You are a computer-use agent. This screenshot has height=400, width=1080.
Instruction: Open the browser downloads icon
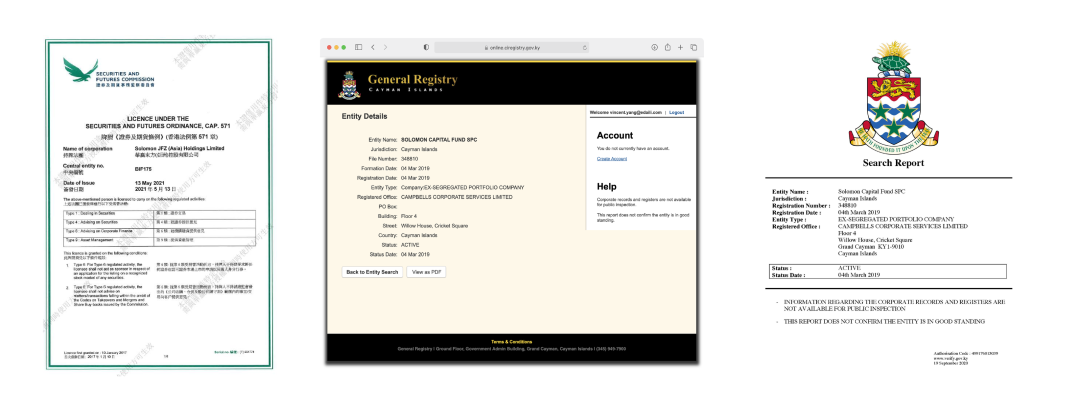[654, 48]
